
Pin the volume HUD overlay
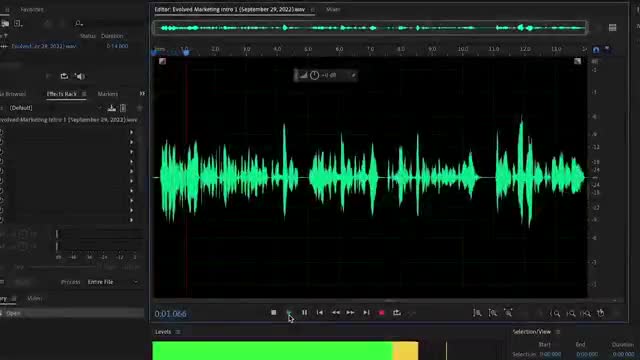(x=353, y=75)
